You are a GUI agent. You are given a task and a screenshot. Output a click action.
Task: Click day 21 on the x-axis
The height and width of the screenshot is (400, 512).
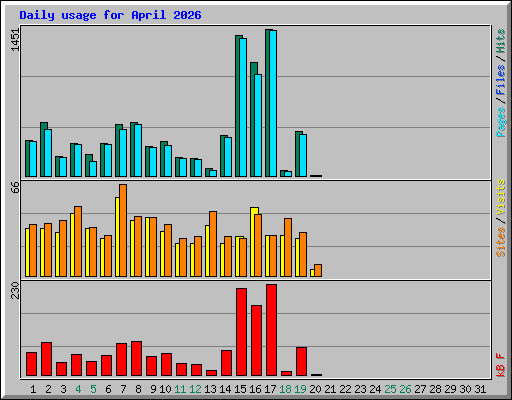(x=330, y=389)
